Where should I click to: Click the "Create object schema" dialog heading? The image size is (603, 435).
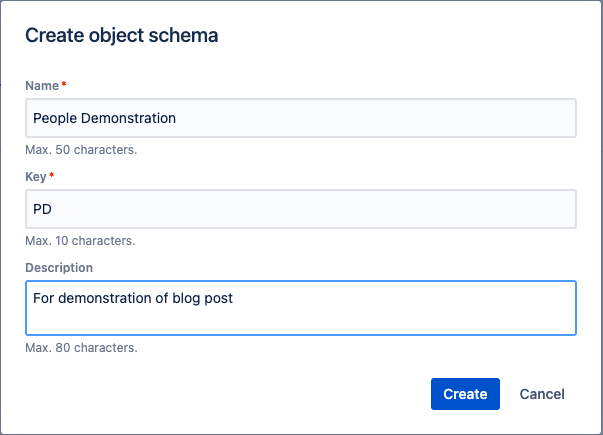tap(122, 36)
